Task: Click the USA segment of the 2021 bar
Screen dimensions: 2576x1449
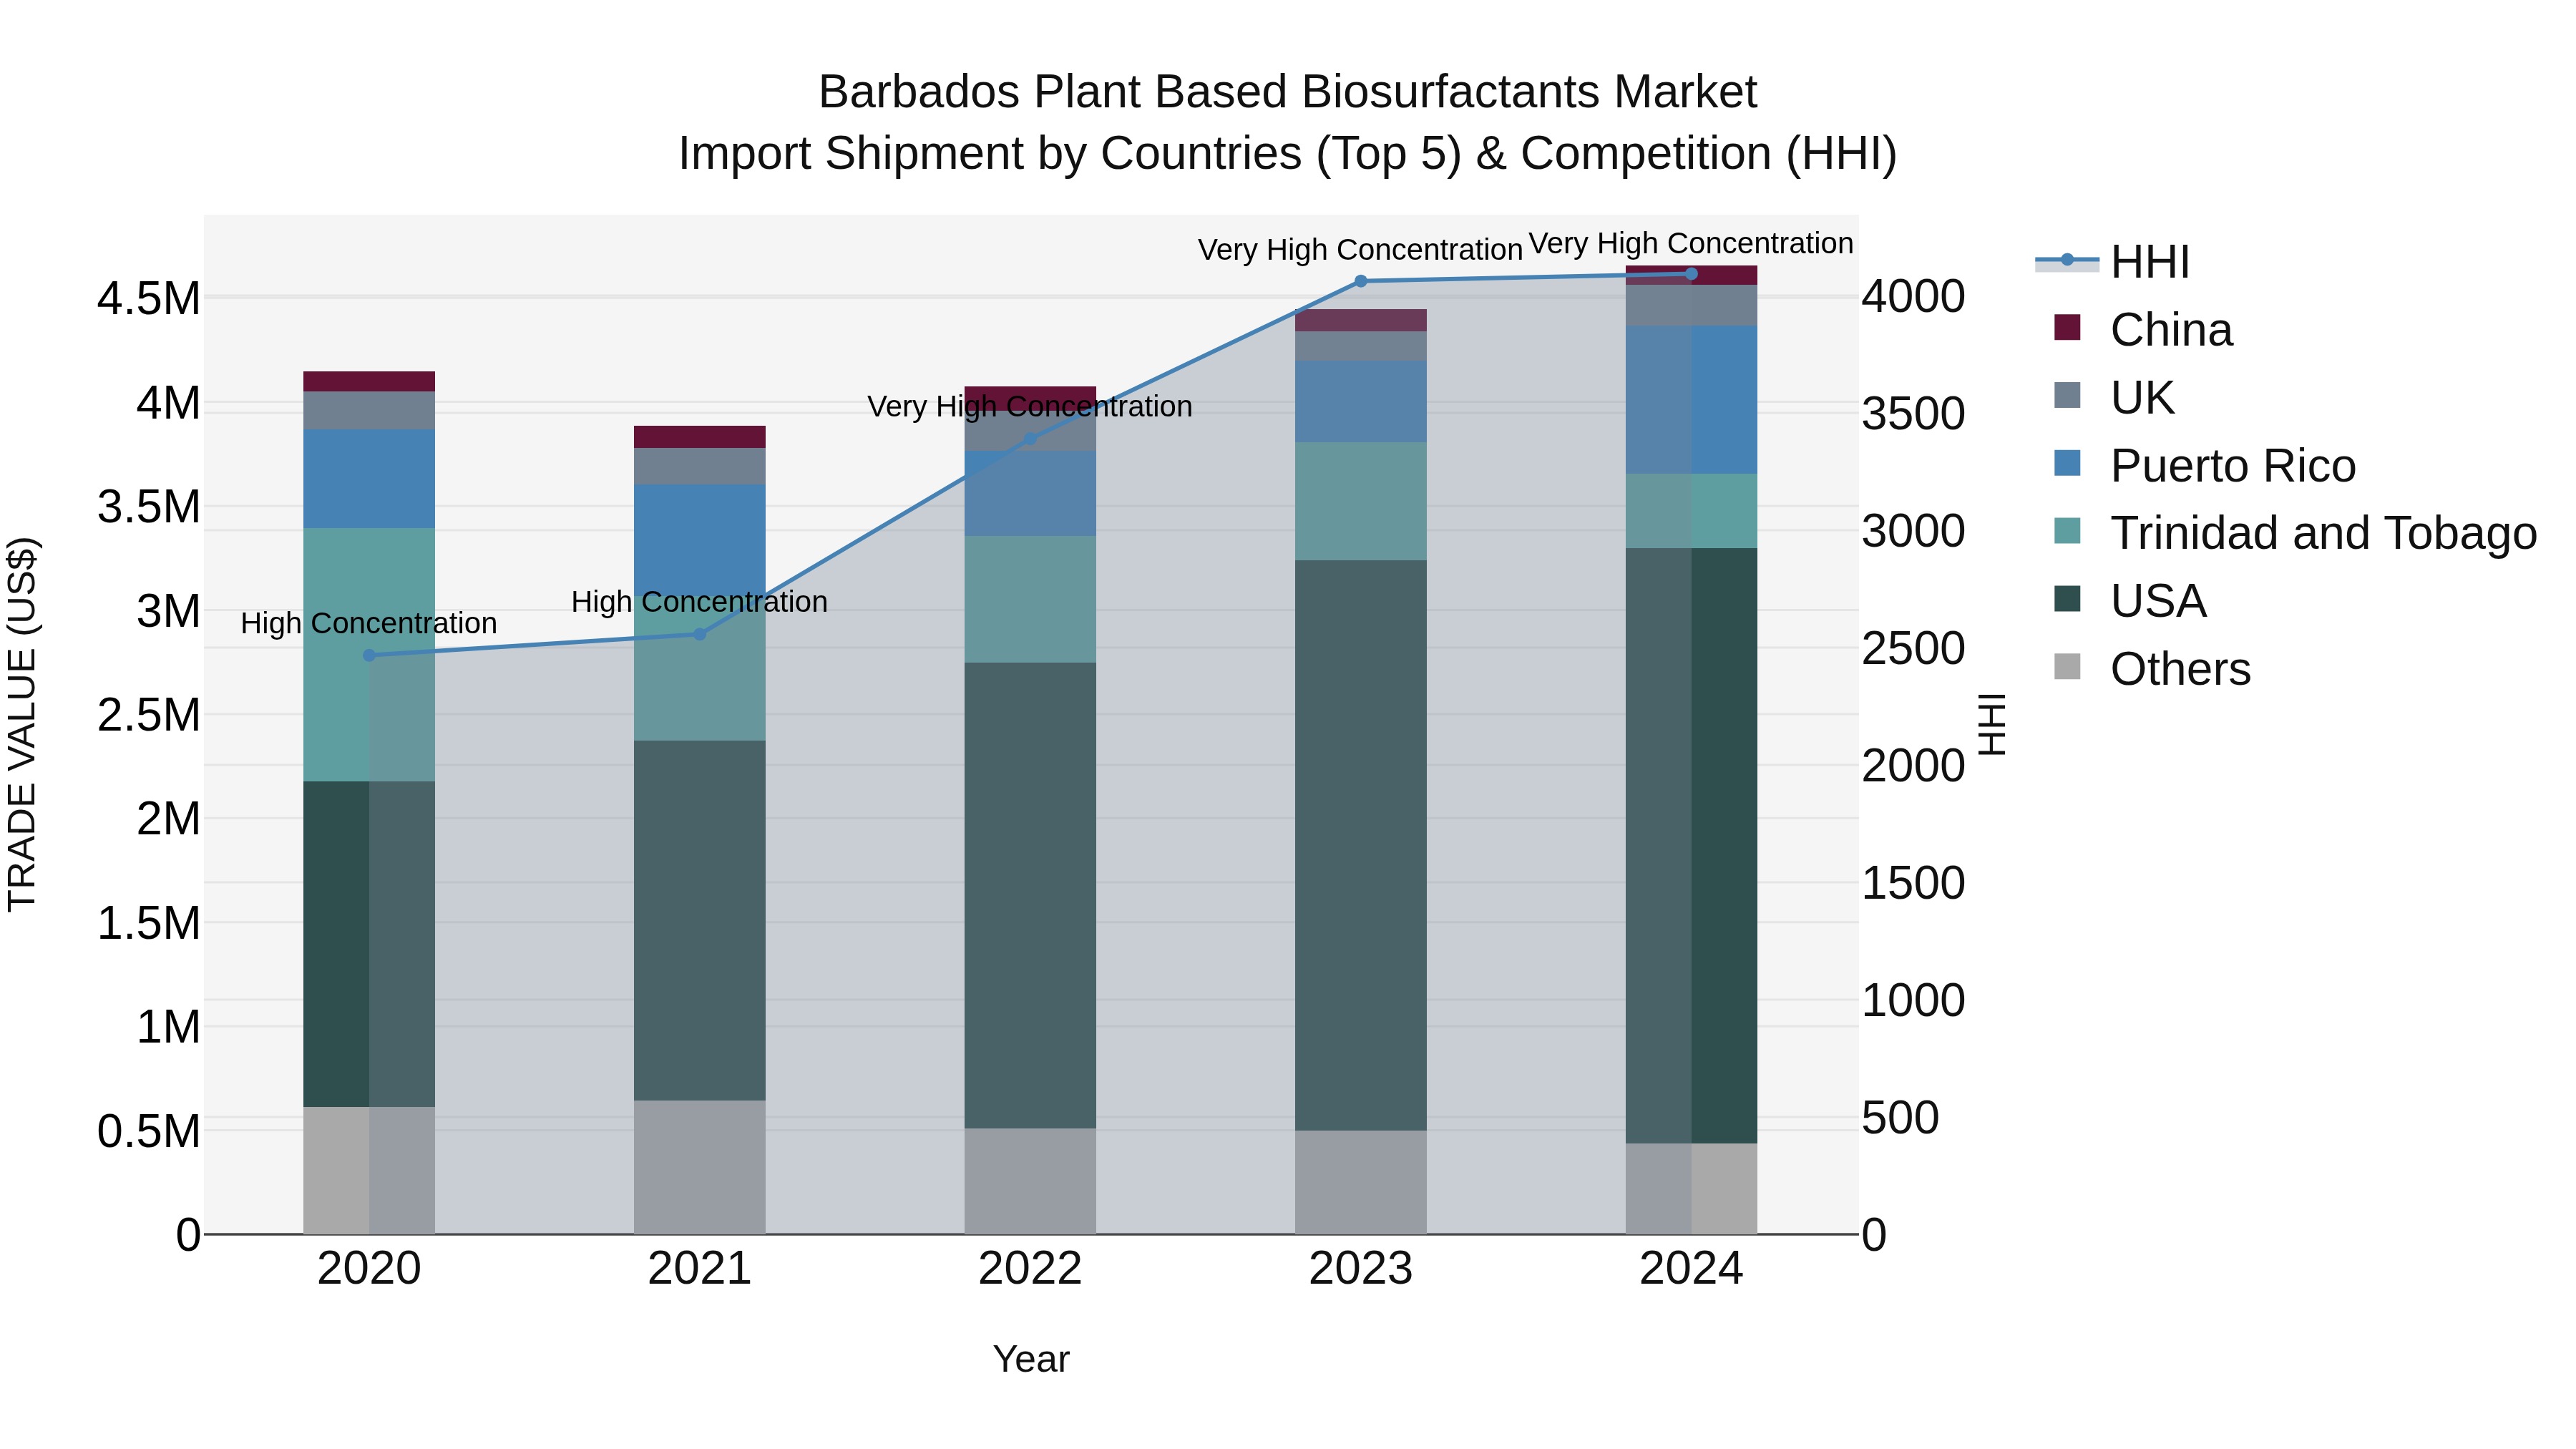Action: [x=700, y=920]
